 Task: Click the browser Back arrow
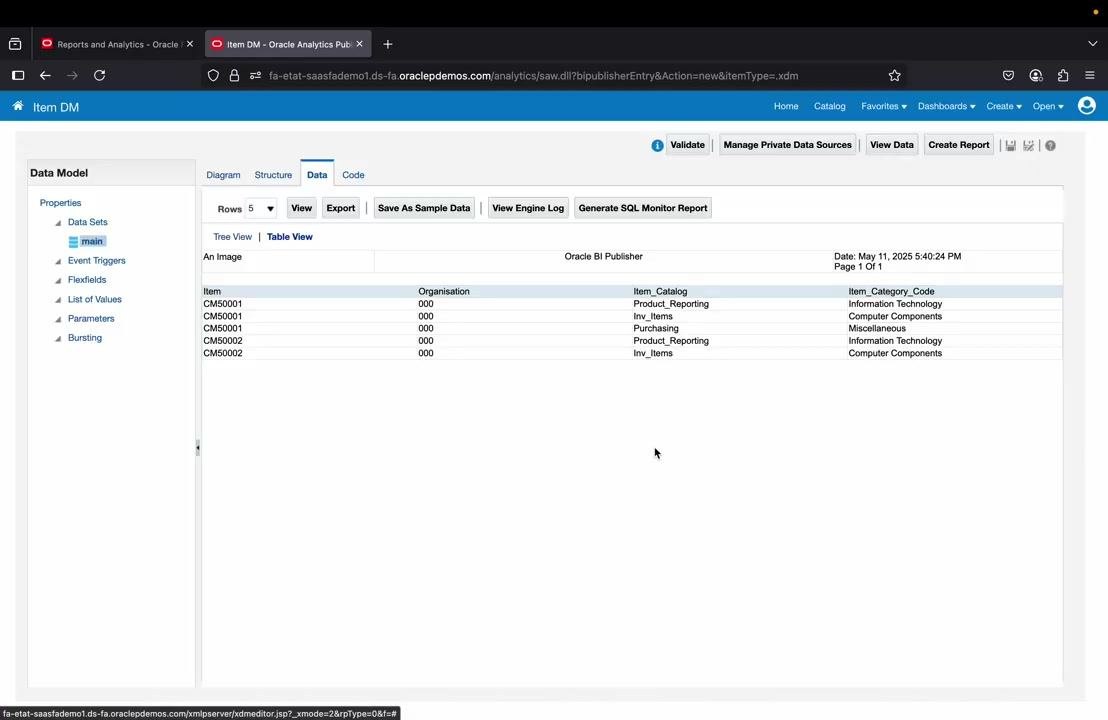(45, 76)
